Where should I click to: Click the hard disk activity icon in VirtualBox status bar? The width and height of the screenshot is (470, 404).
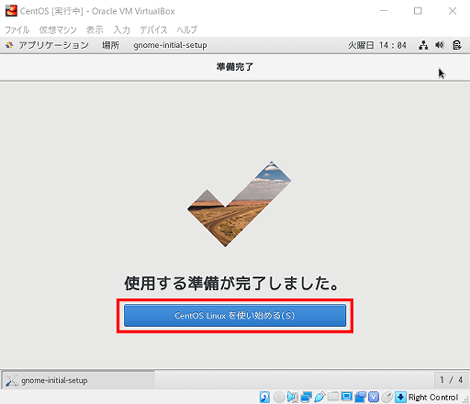pos(265,397)
